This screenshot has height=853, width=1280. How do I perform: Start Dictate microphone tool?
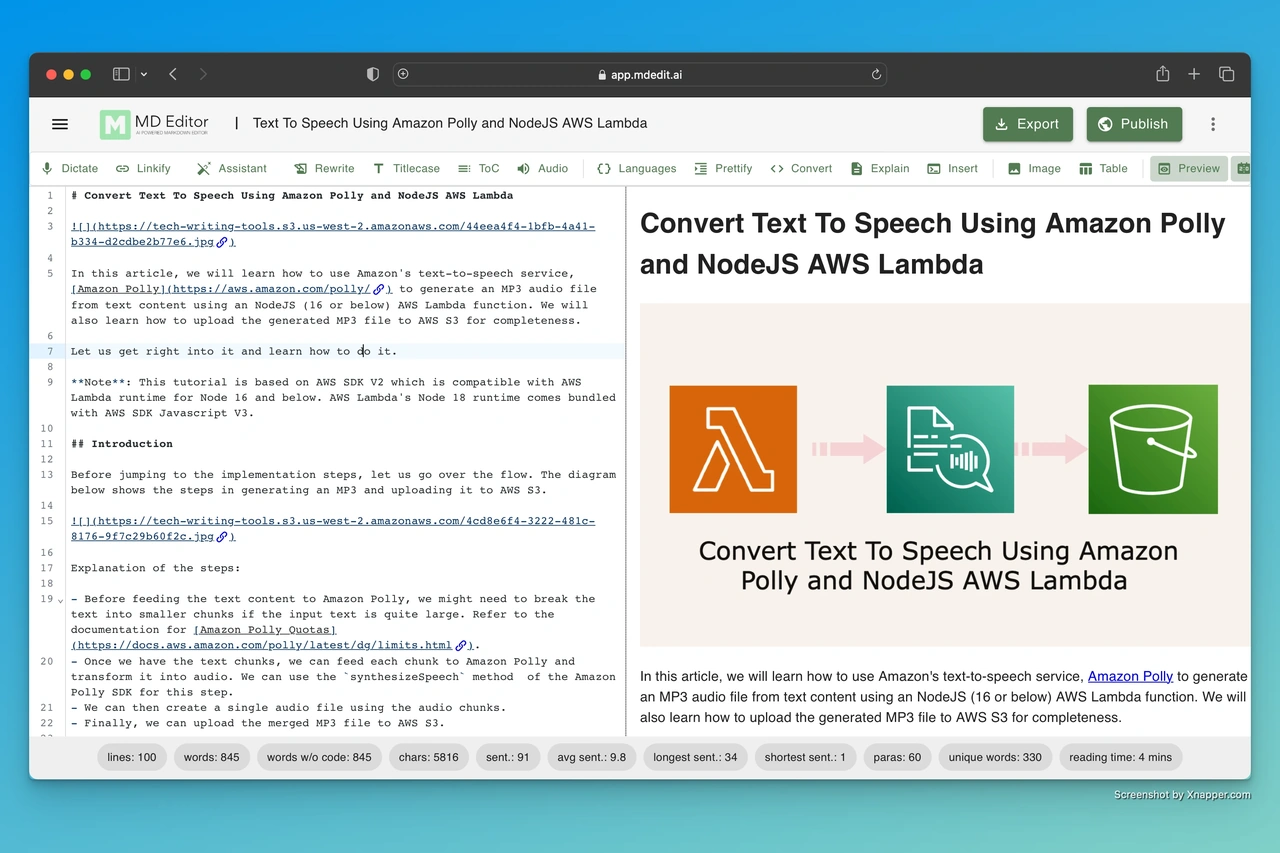pos(69,168)
